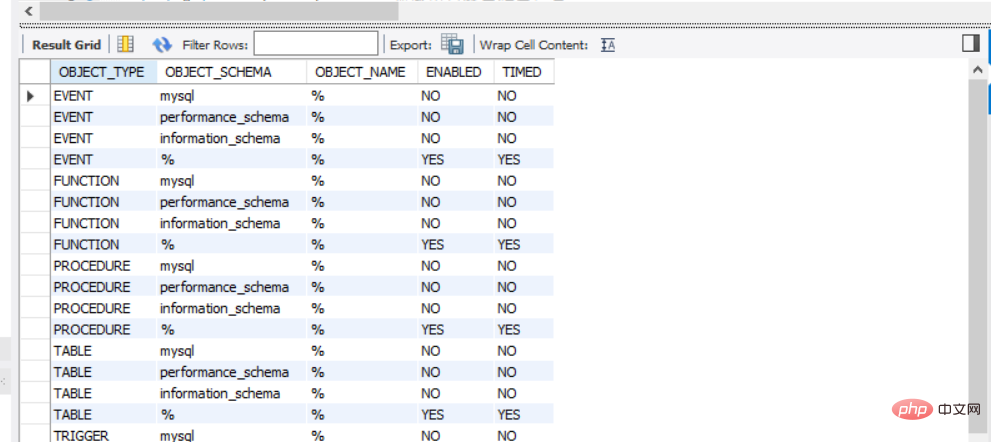
Task: Select the current row indicator arrow
Action: coord(30,96)
